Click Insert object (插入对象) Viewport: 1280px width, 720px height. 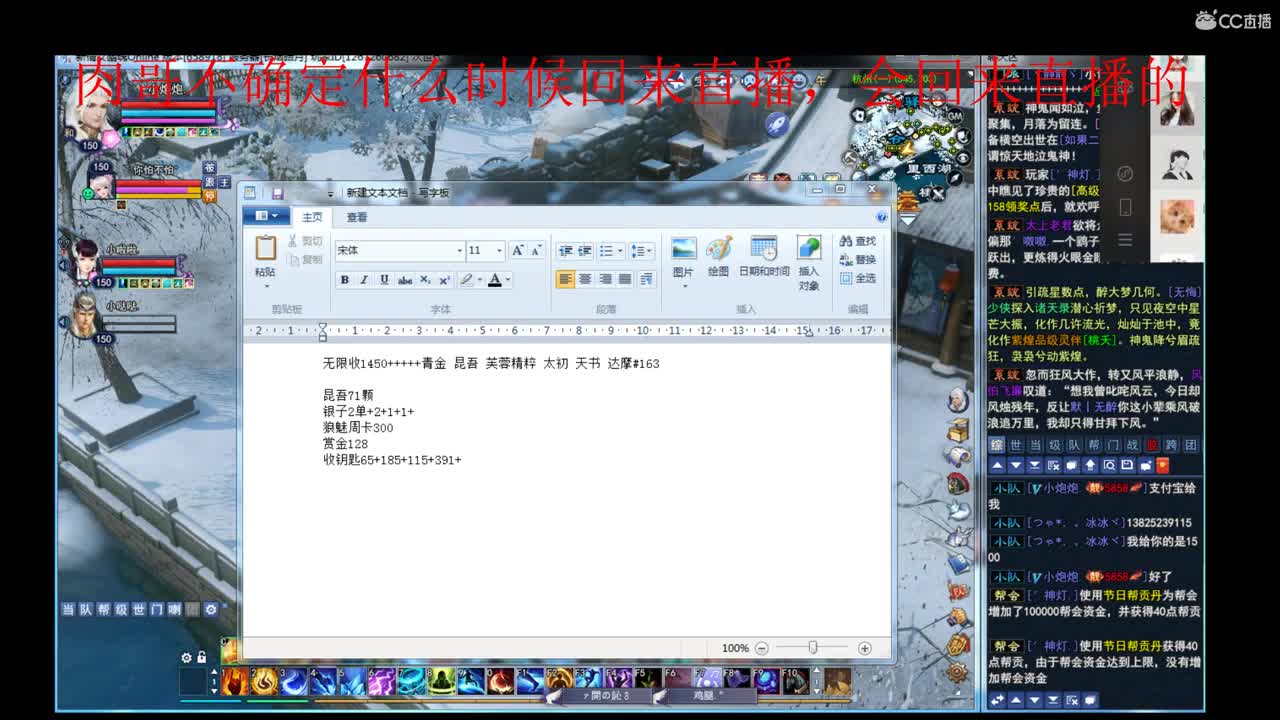tap(808, 262)
